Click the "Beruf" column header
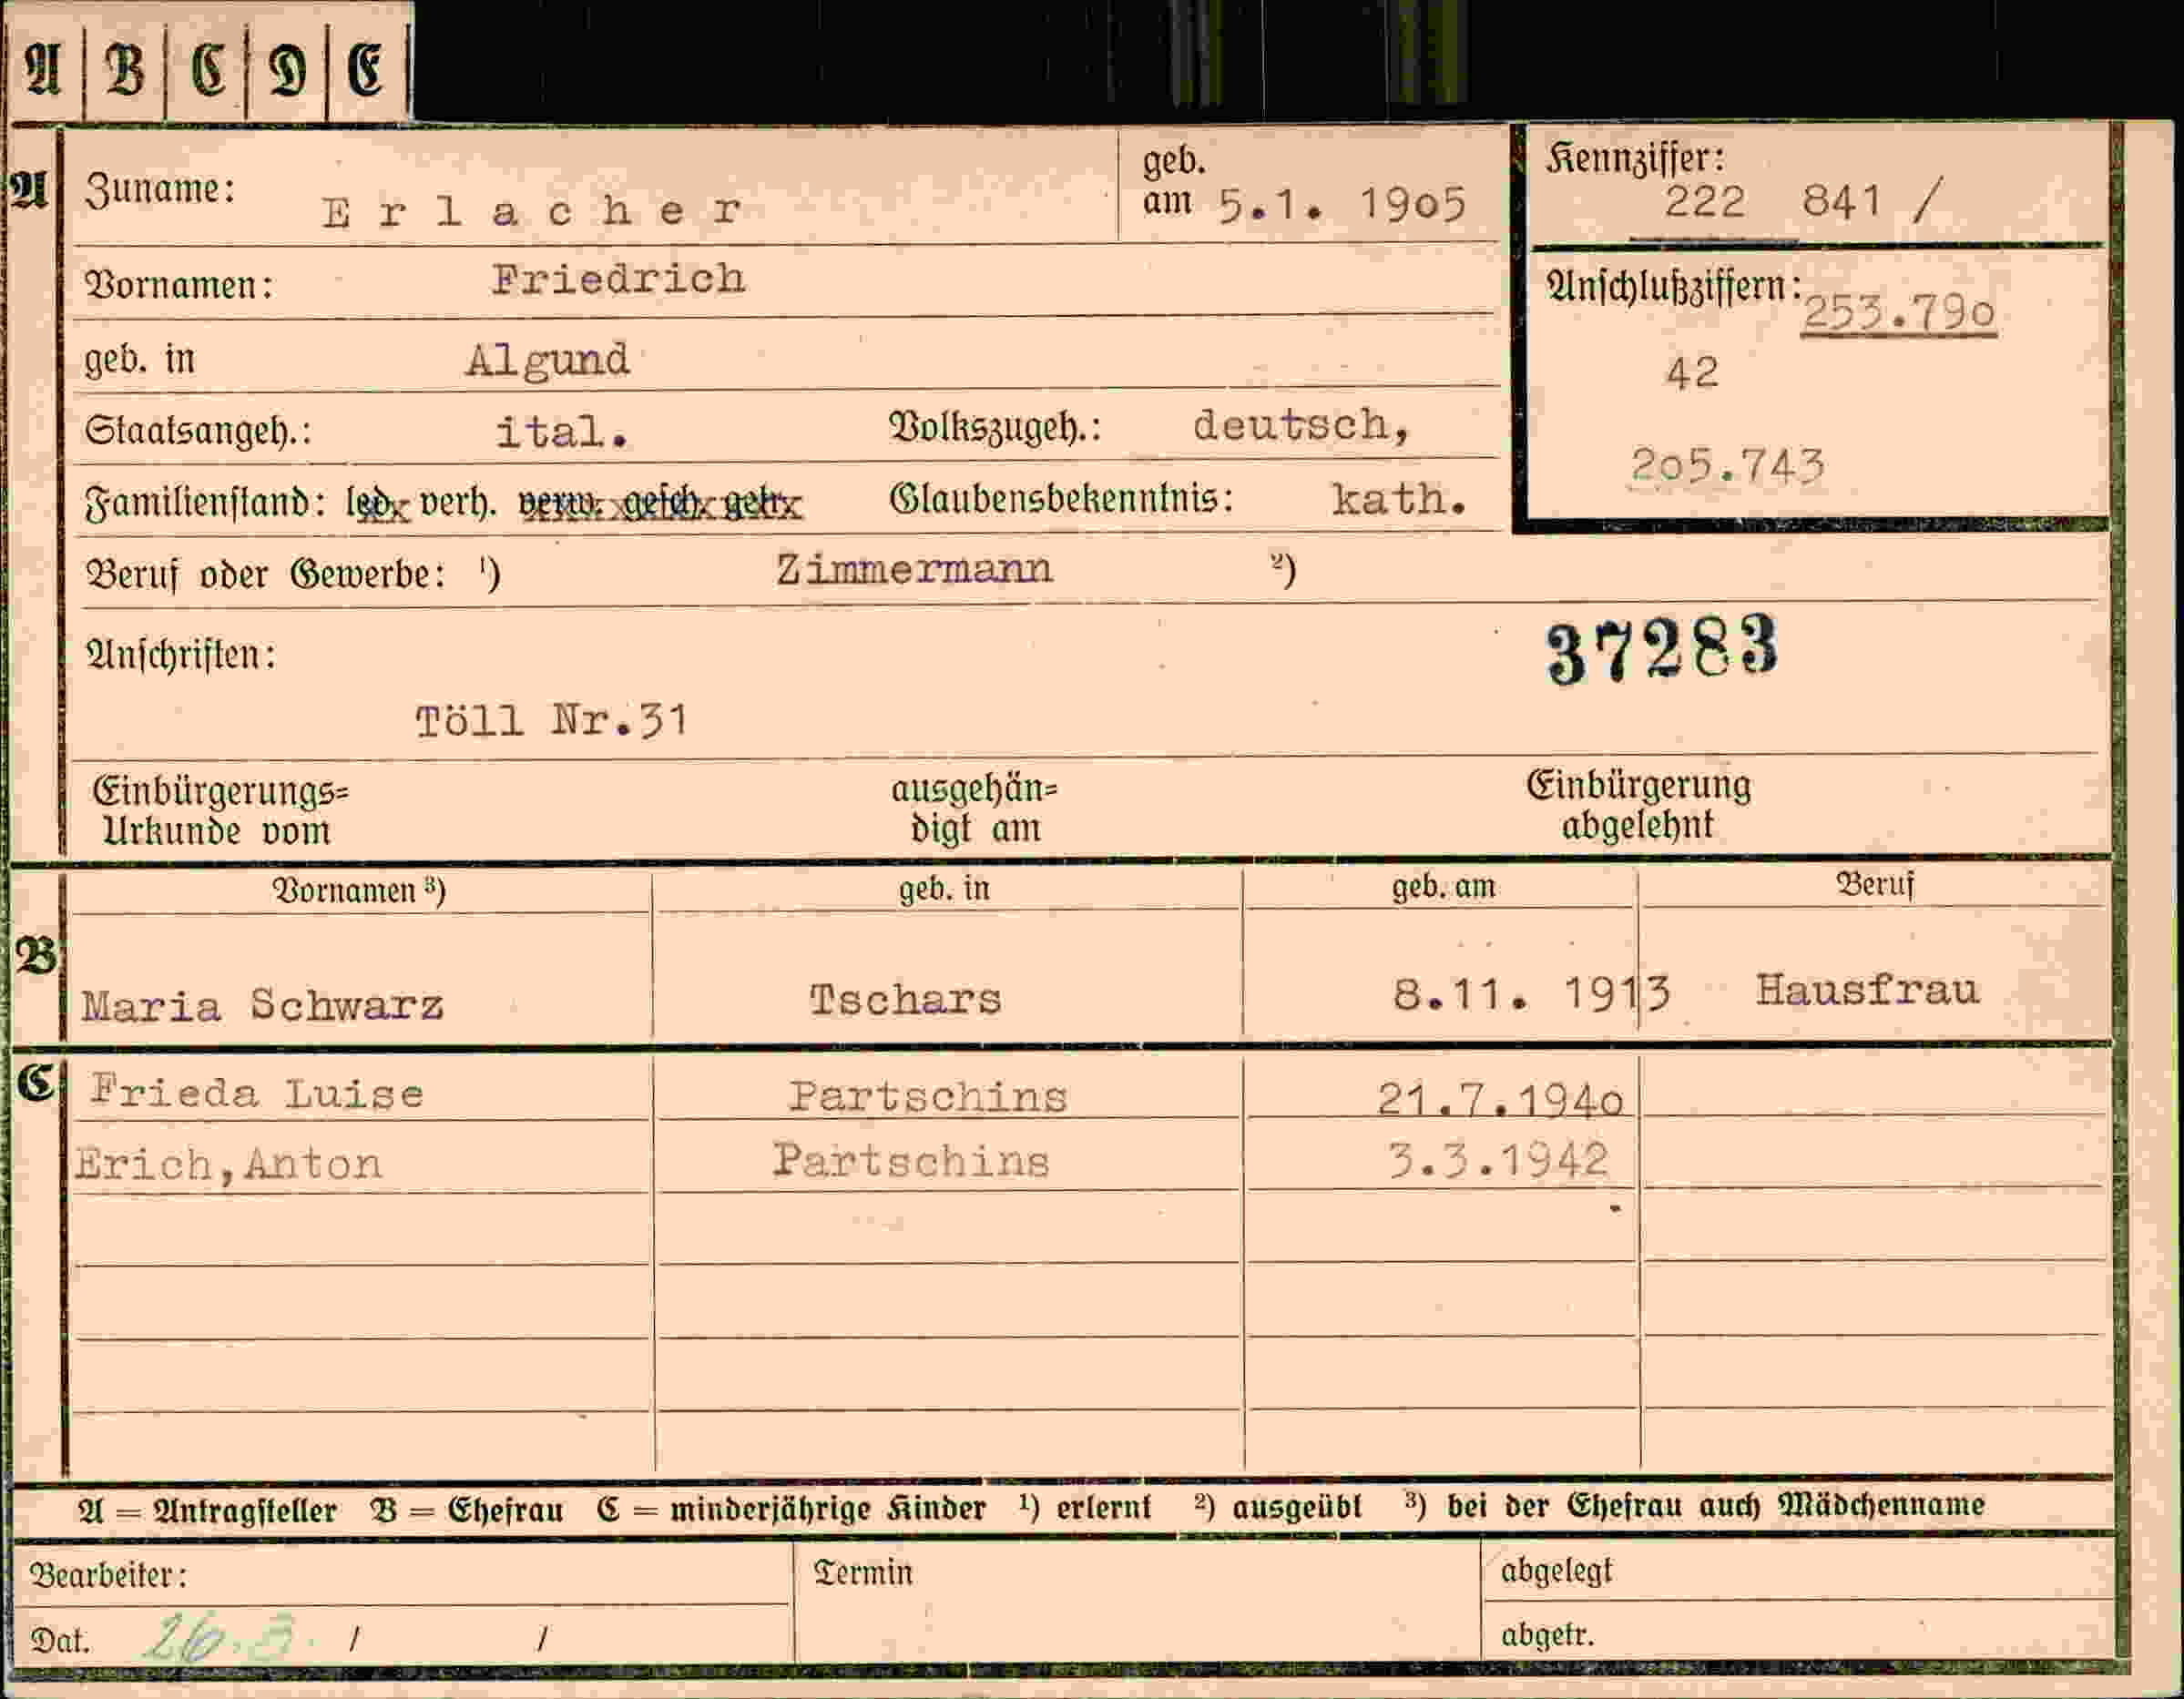The height and width of the screenshot is (1699, 2184). [x=1874, y=884]
